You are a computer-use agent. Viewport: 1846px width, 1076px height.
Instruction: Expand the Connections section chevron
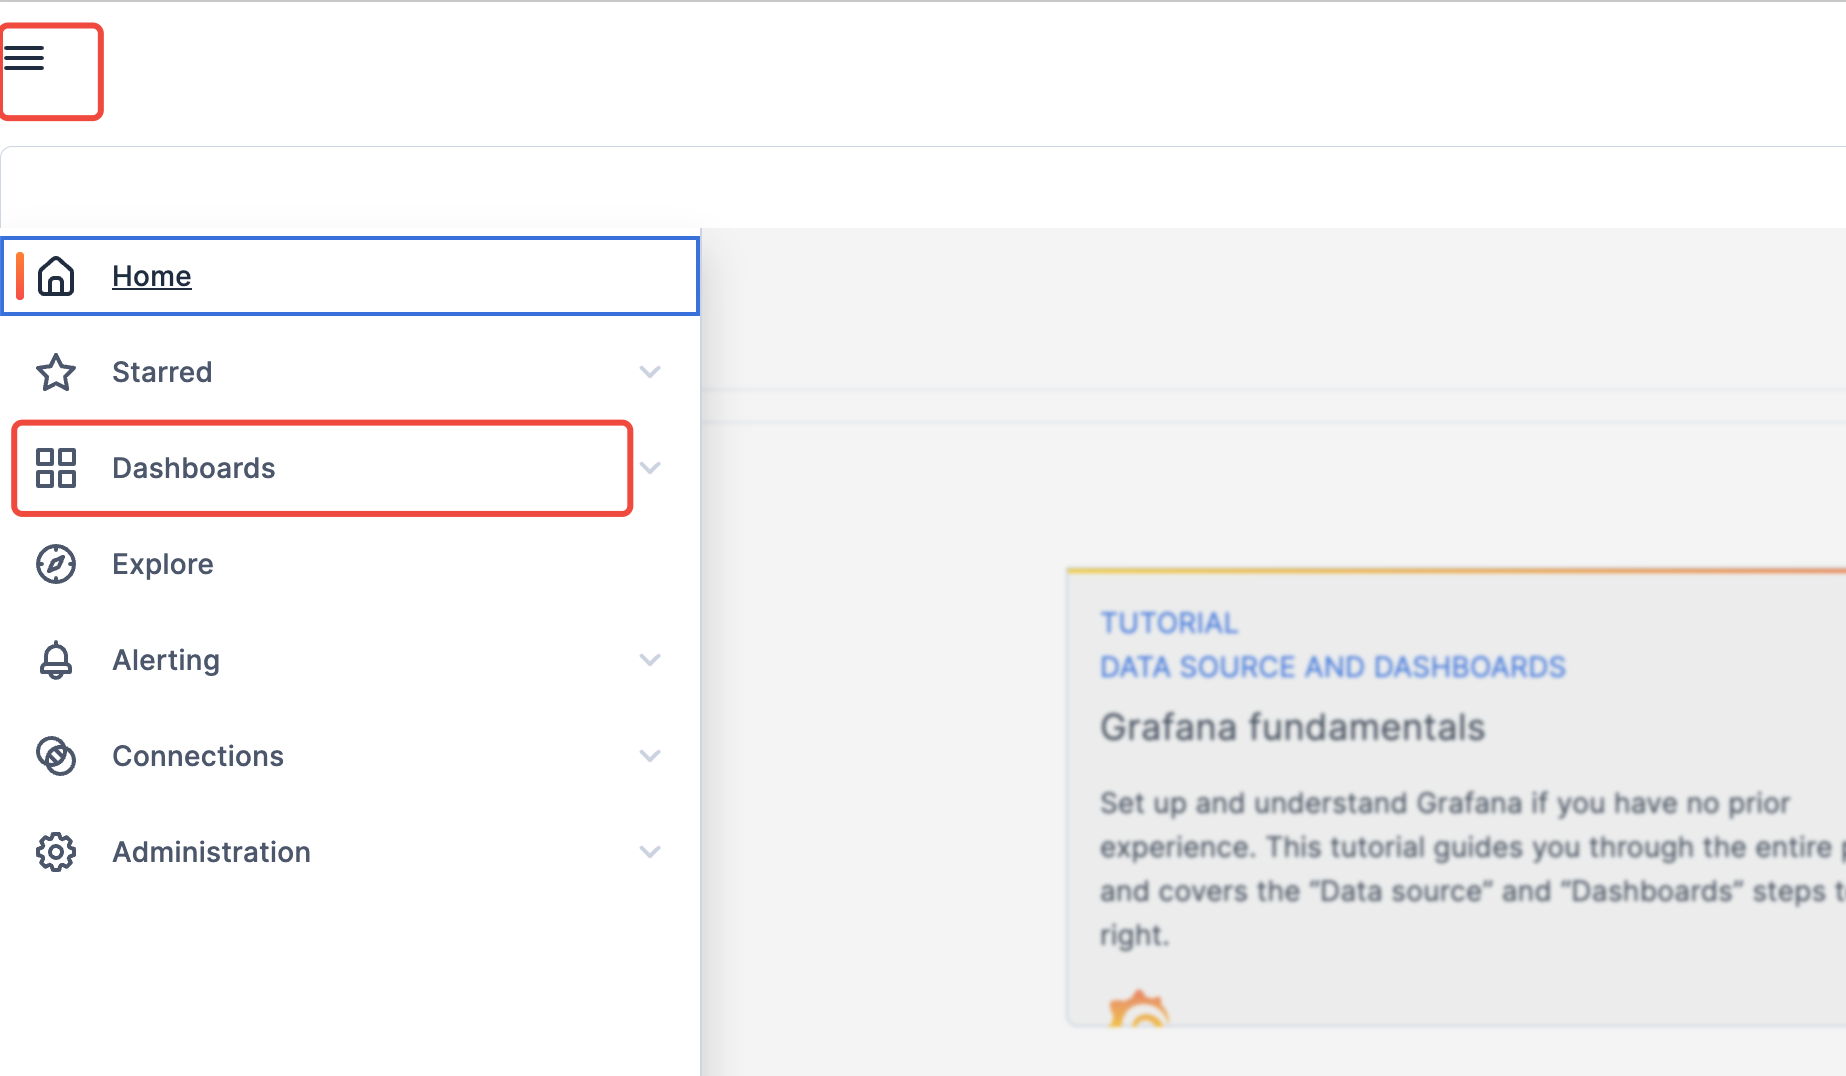tap(650, 756)
